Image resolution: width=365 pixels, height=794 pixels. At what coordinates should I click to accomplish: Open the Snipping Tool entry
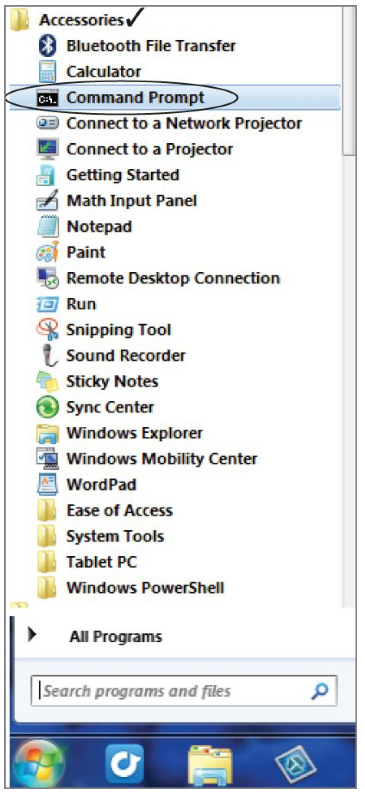(119, 330)
